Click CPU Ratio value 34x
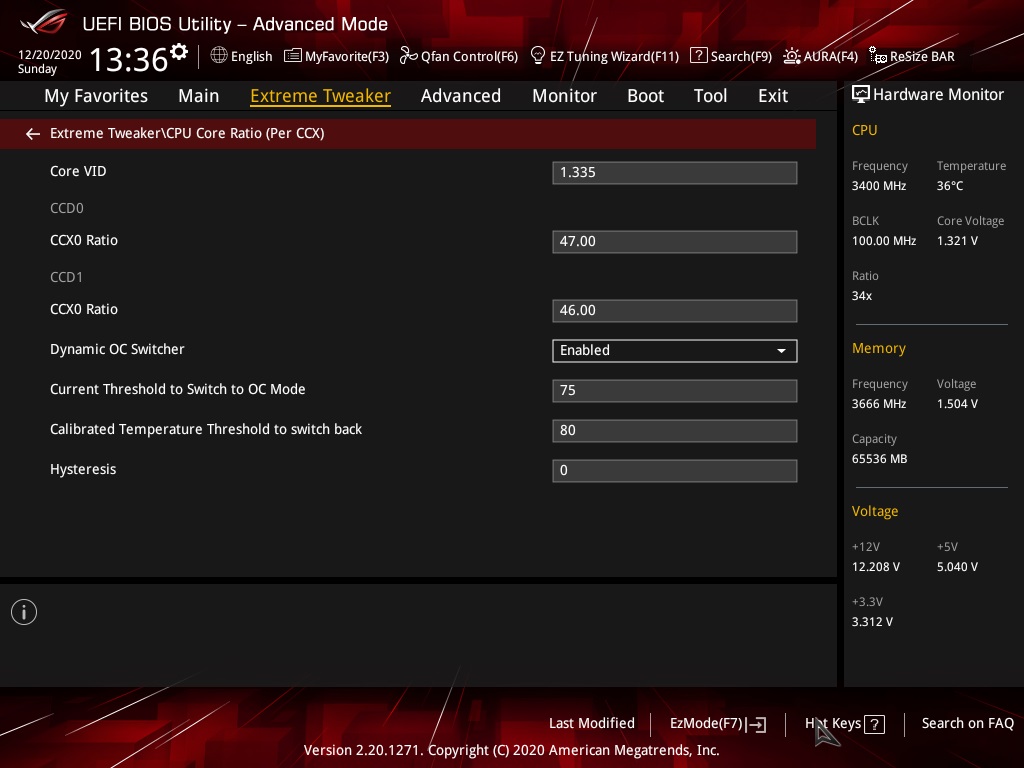 [x=862, y=295]
